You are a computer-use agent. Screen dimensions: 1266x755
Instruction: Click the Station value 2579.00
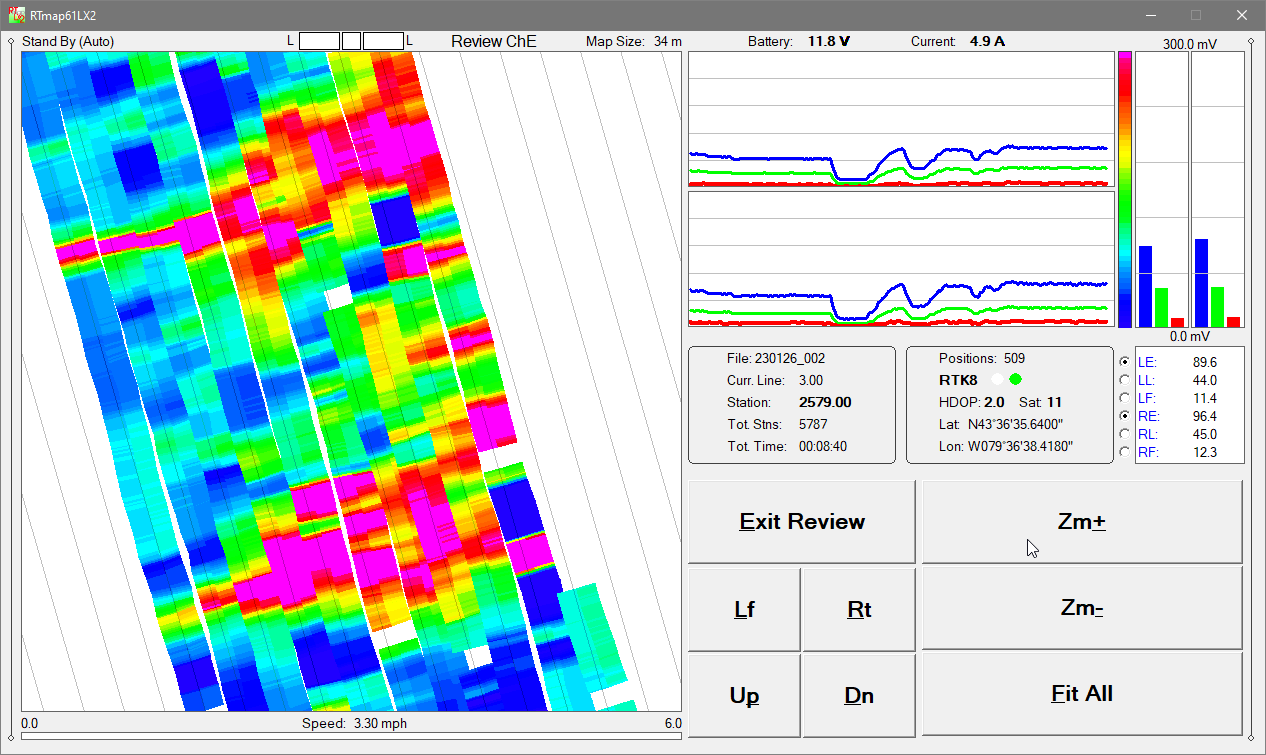coord(825,402)
